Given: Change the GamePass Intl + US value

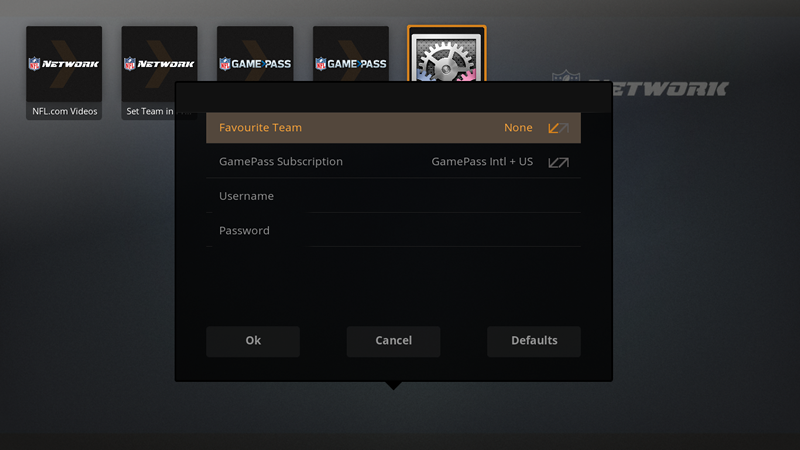Looking at the screenshot, I should 482,162.
